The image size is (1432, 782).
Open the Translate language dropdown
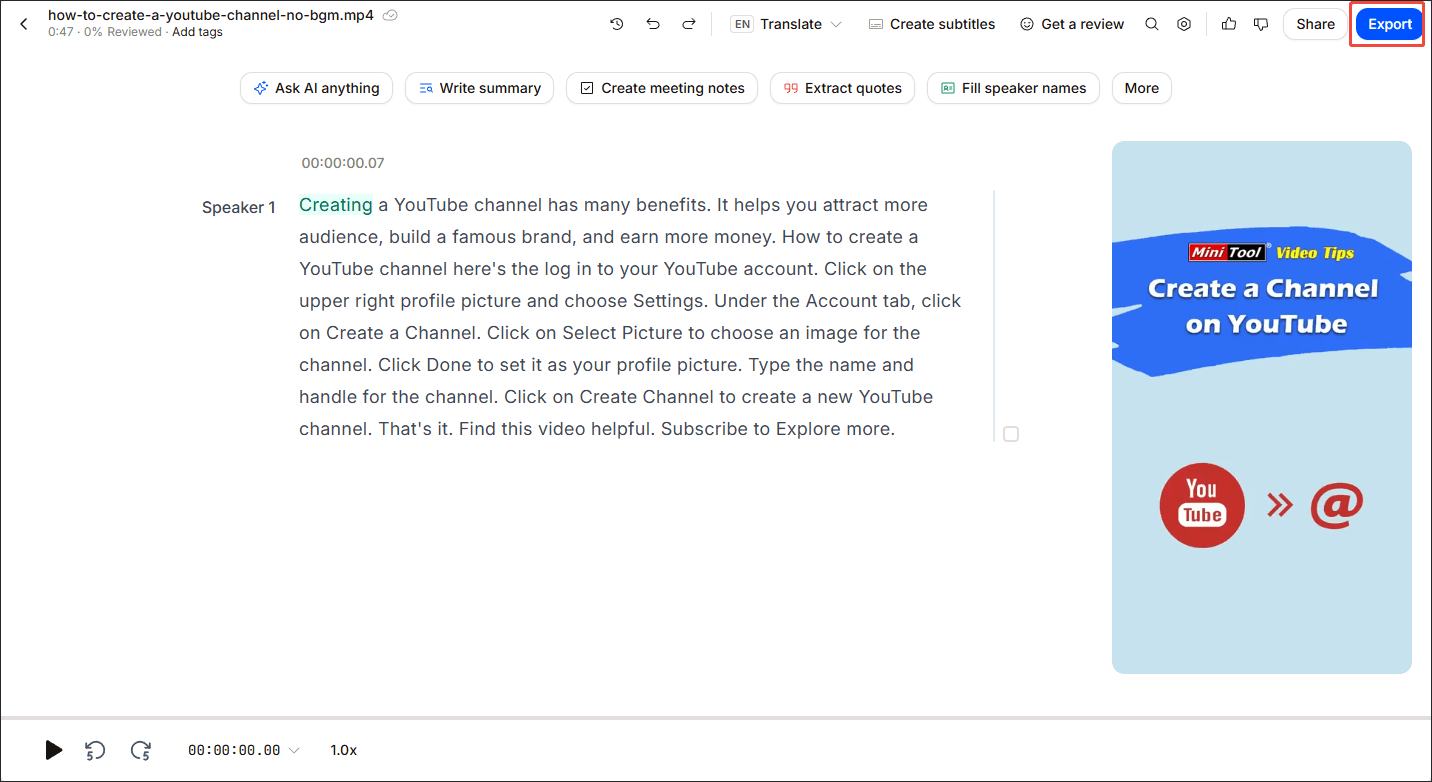[838, 23]
